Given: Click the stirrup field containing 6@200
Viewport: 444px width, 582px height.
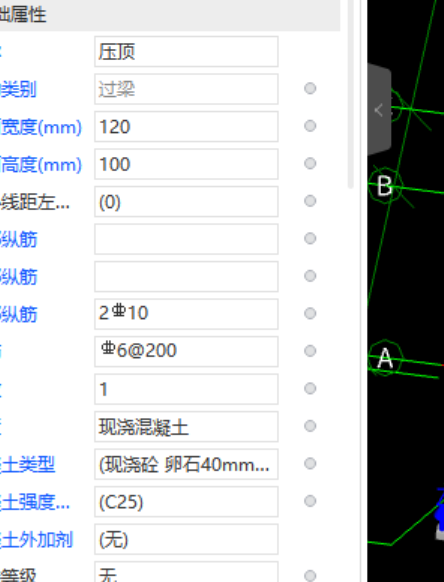Looking at the screenshot, I should (186, 352).
